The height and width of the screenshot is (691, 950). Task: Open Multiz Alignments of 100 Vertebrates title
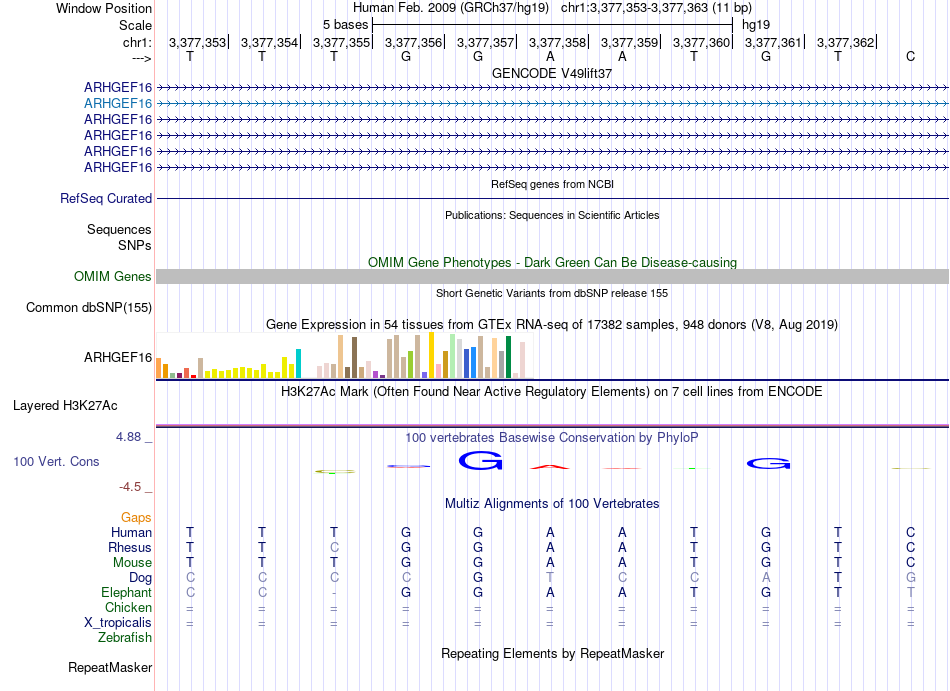[552, 504]
